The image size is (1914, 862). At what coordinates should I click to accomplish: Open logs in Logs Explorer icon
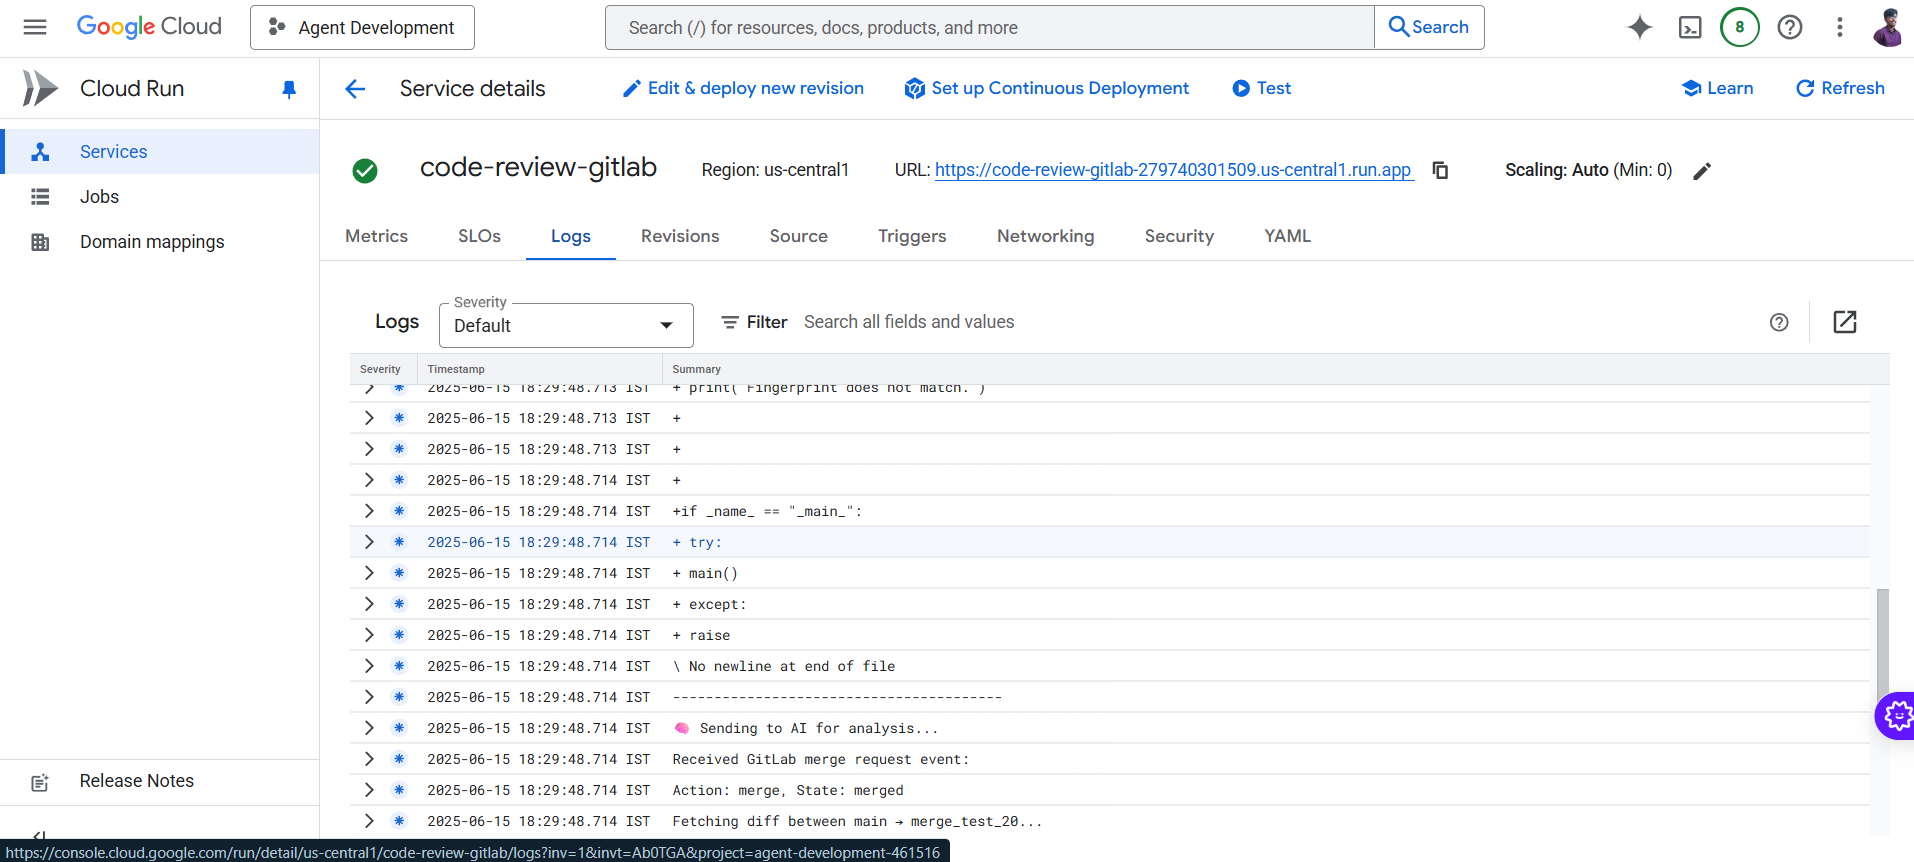(x=1845, y=322)
